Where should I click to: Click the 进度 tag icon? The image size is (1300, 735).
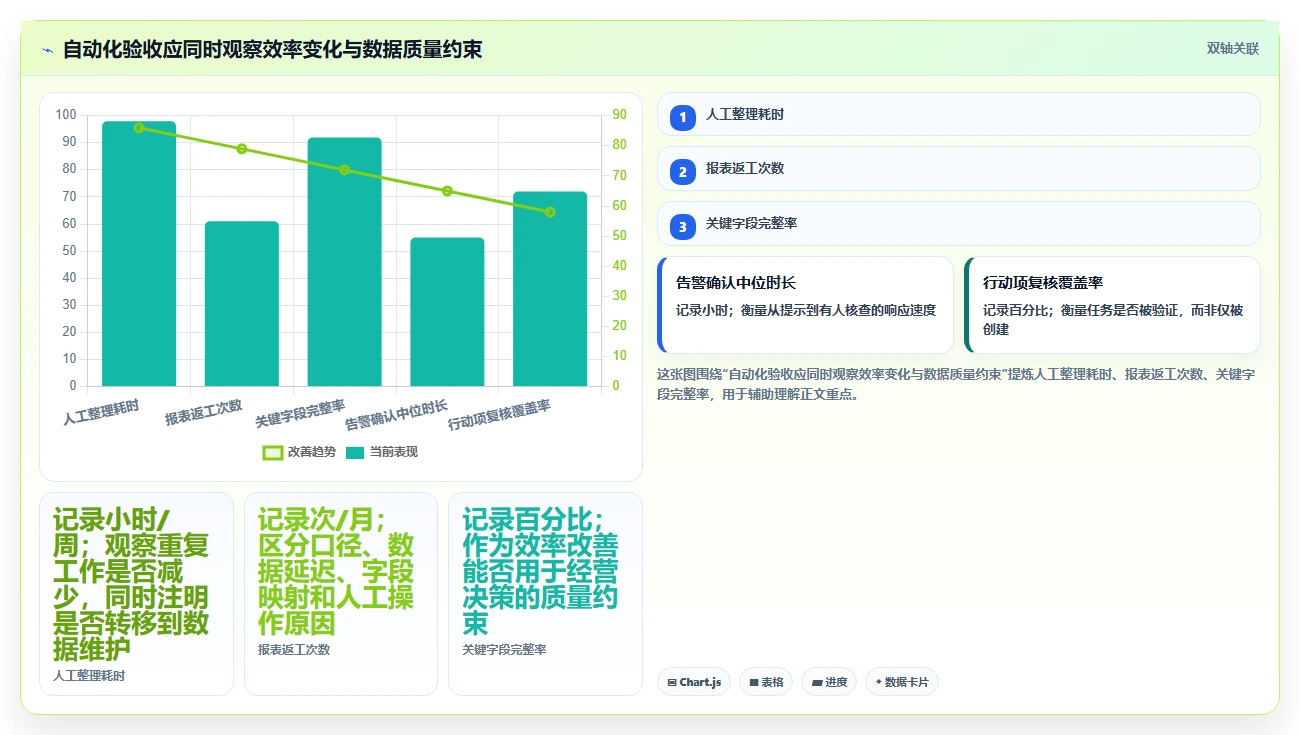click(816, 683)
